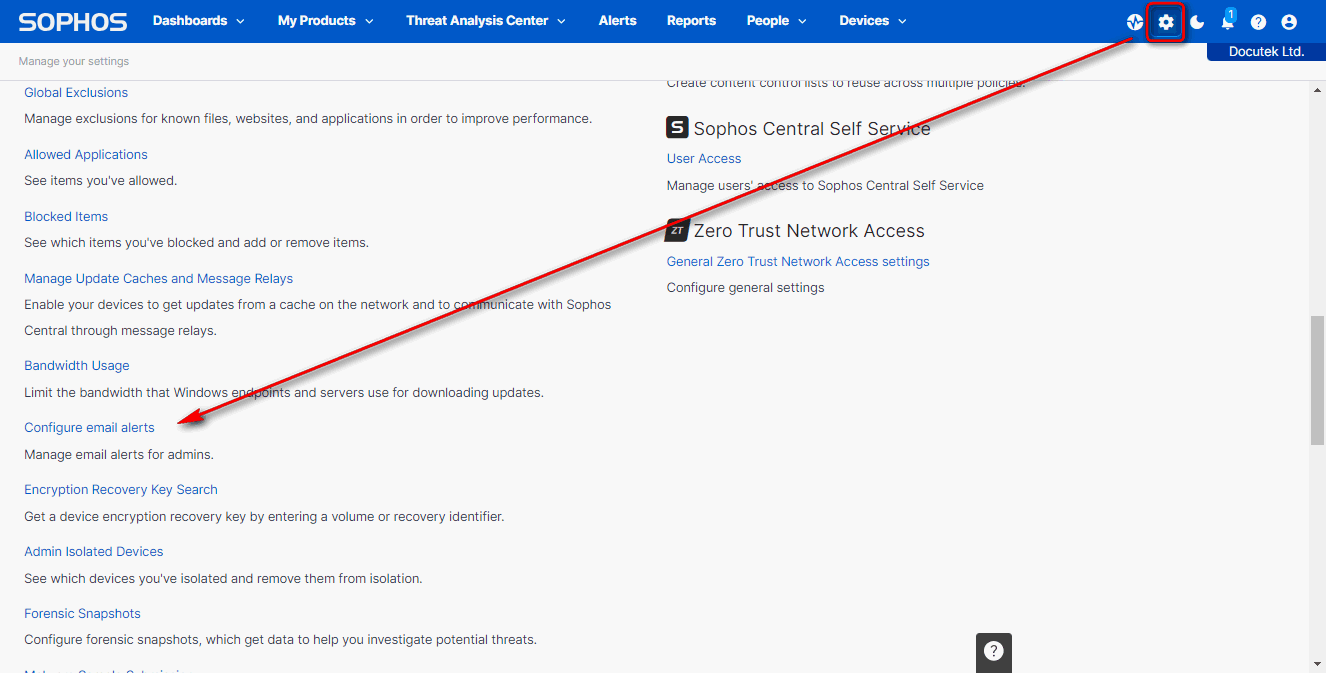Open the threat activity pulse icon

(x=1135, y=22)
